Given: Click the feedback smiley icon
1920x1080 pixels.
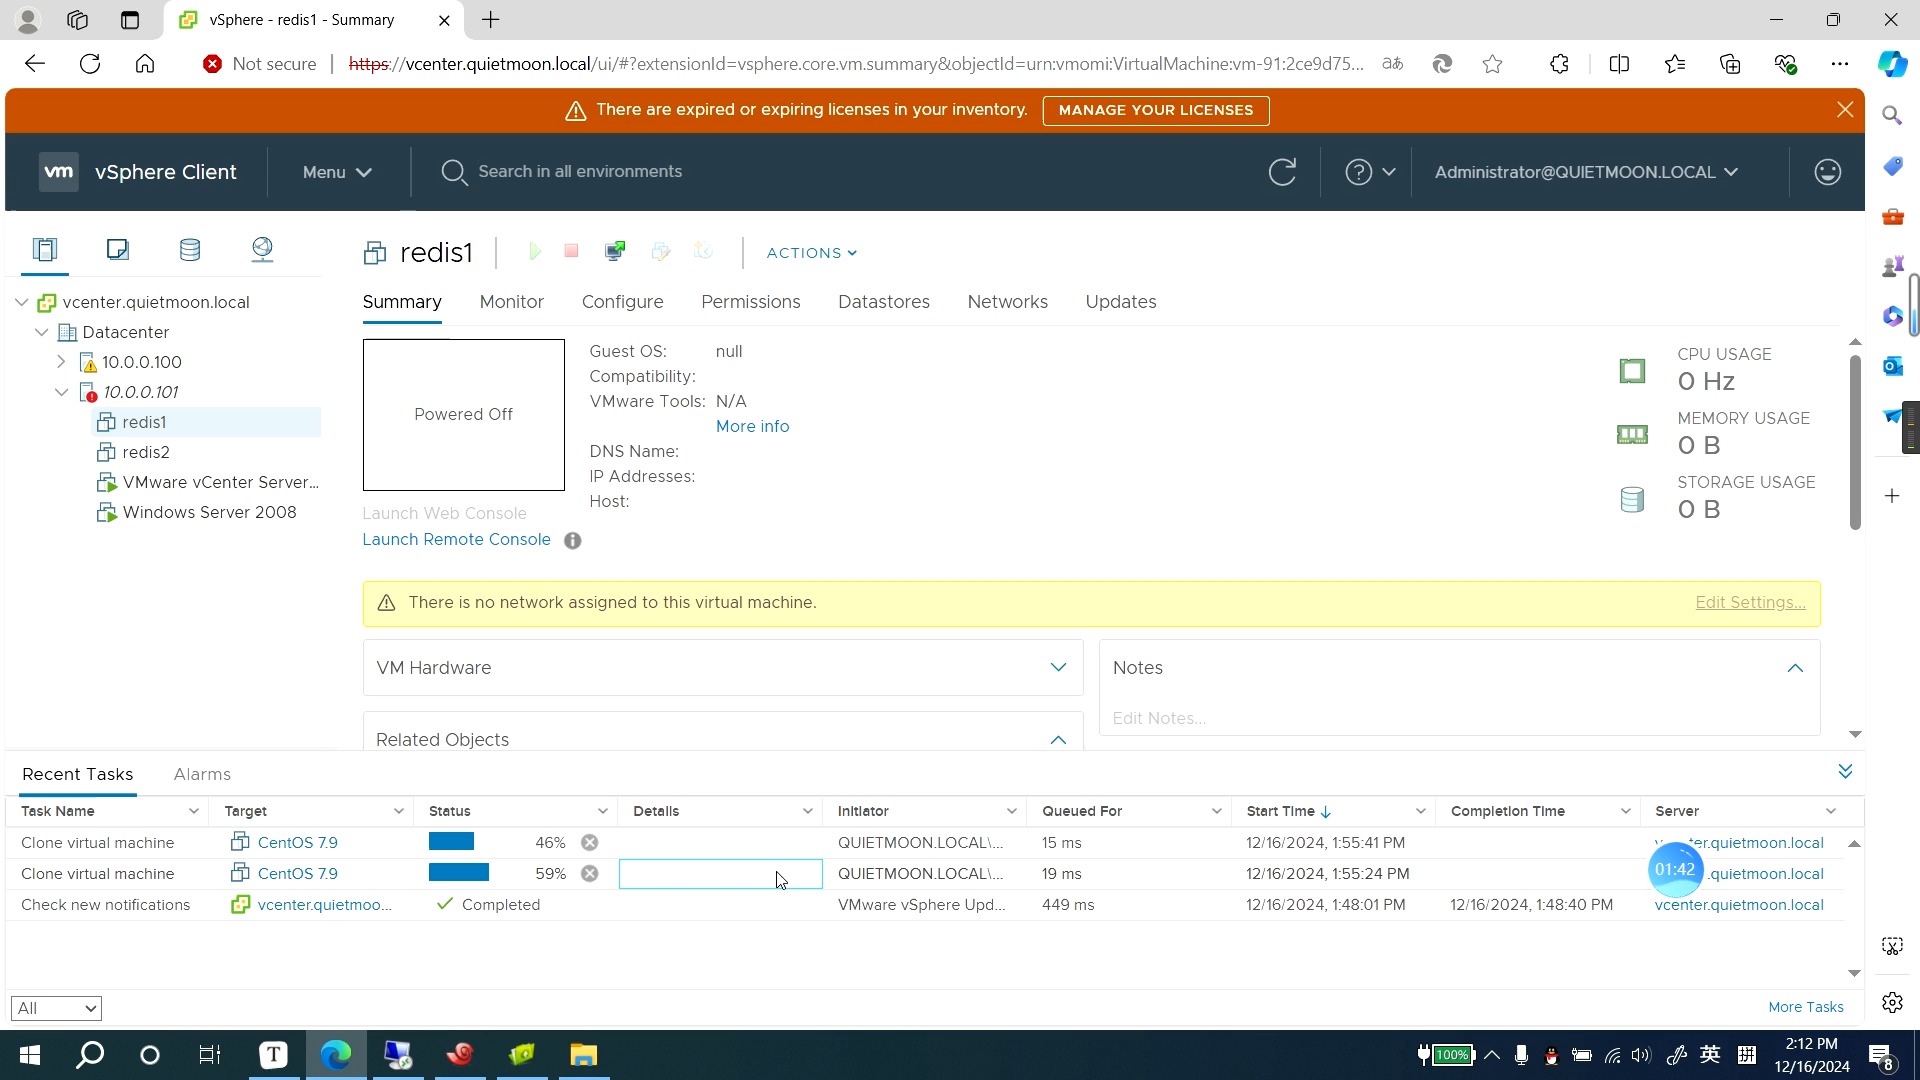Looking at the screenshot, I should coord(1828,172).
